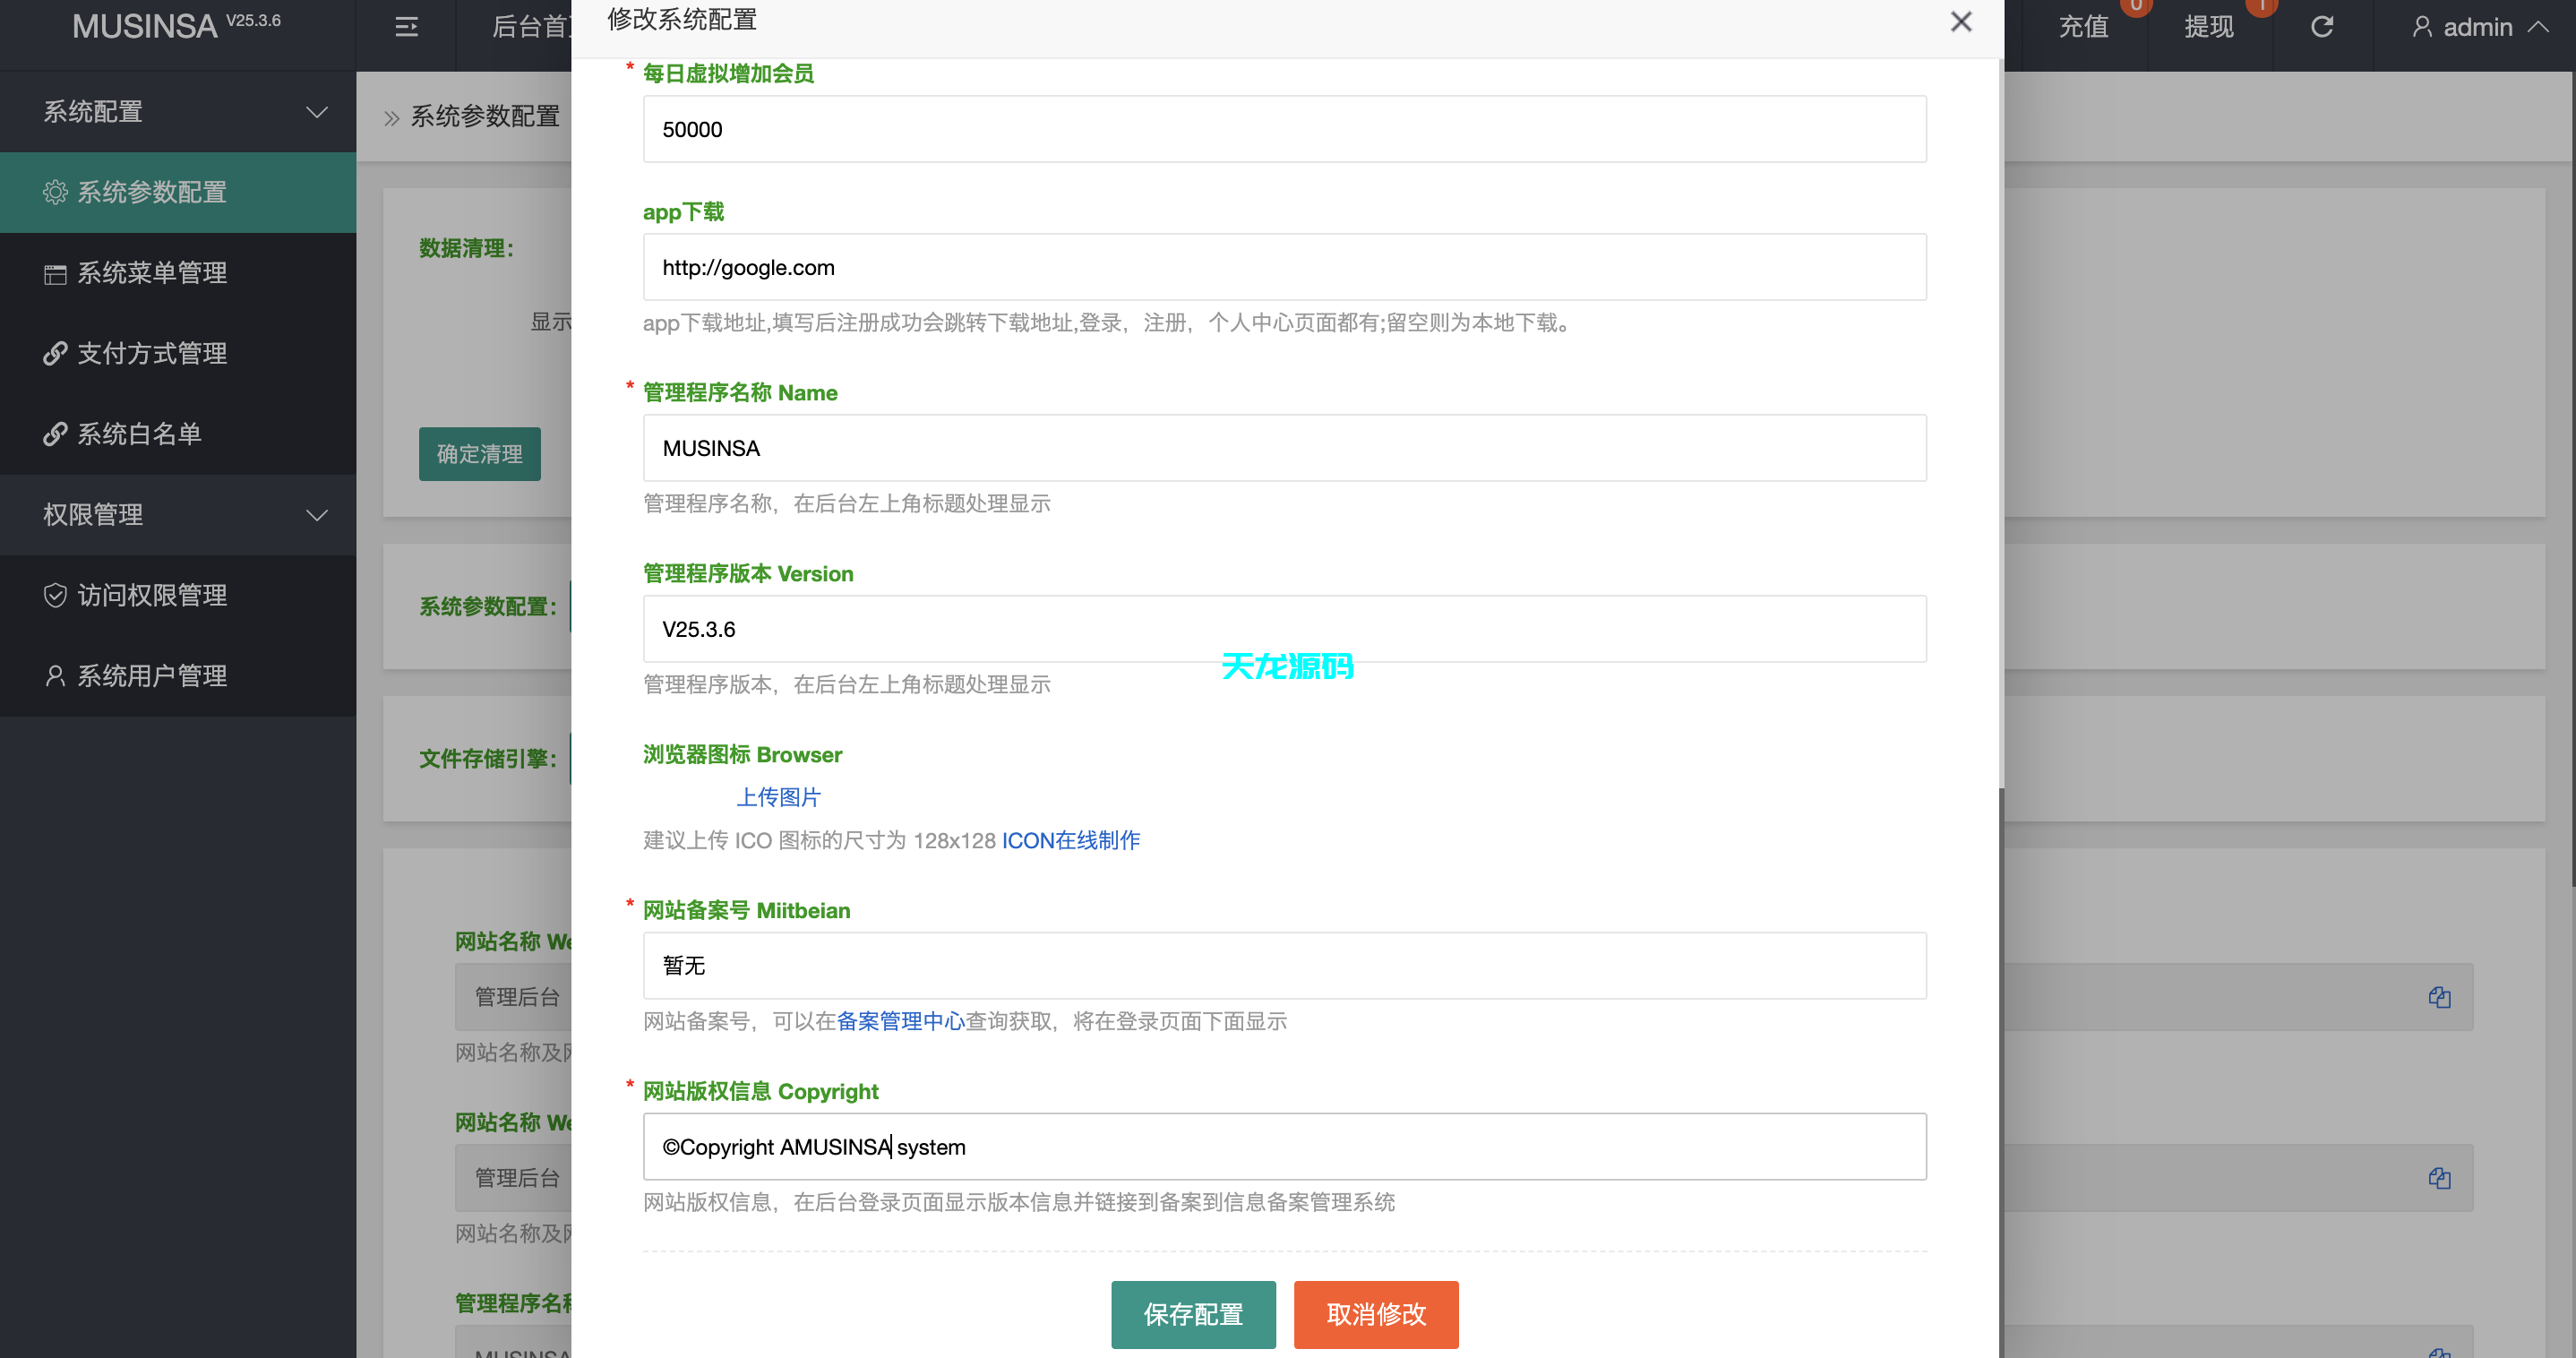Click the 支付方式管理 link icon

[55, 353]
